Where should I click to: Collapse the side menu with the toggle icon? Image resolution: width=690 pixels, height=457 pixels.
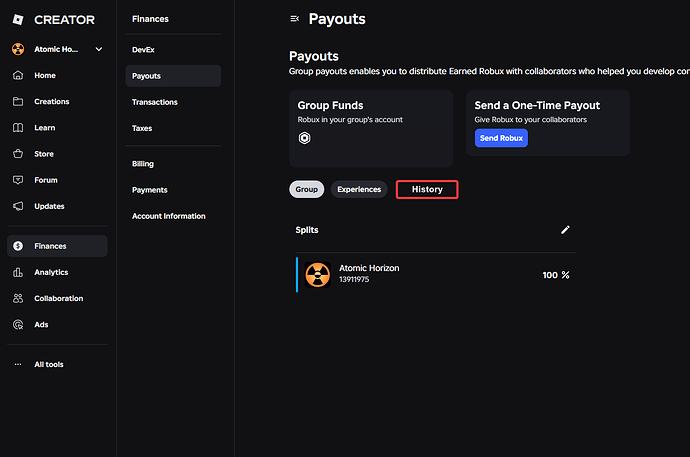[x=295, y=18]
